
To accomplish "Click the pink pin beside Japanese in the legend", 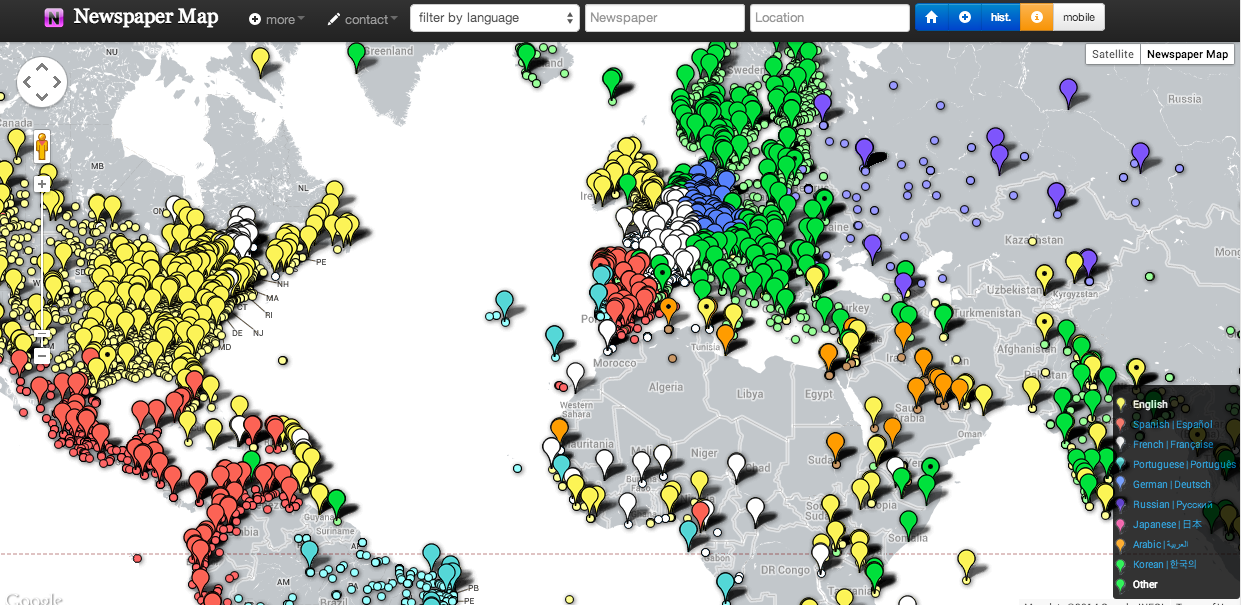I will [x=1120, y=524].
